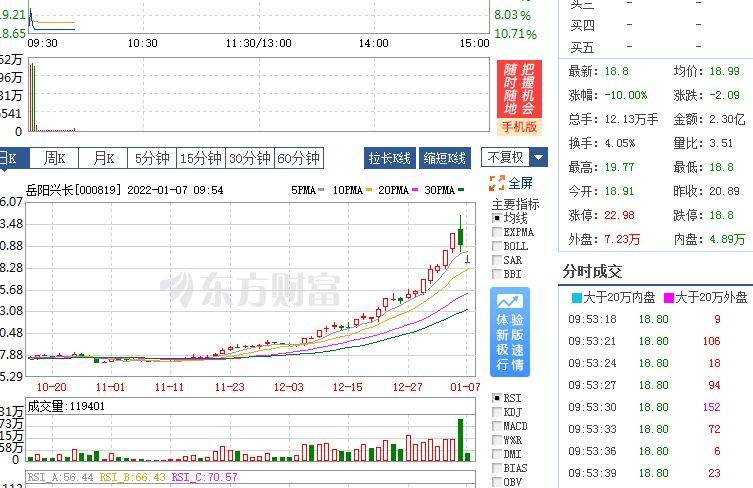Click the 5PMA legend color marker
This screenshot has width=753, height=488.
[x=321, y=190]
